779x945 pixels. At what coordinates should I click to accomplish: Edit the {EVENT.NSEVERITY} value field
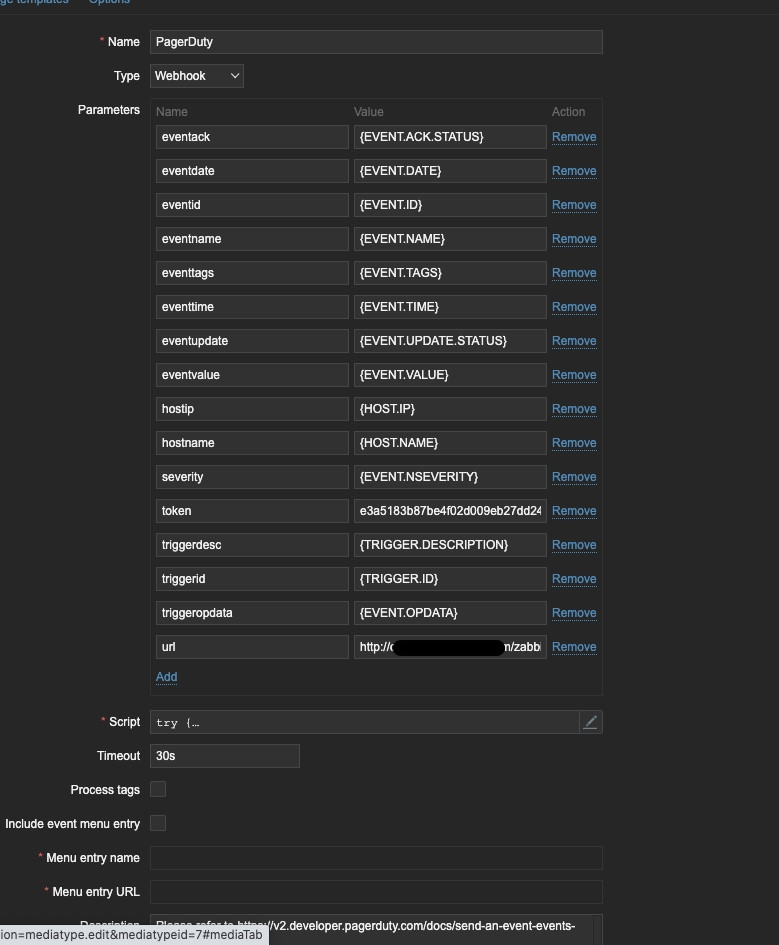(x=450, y=477)
